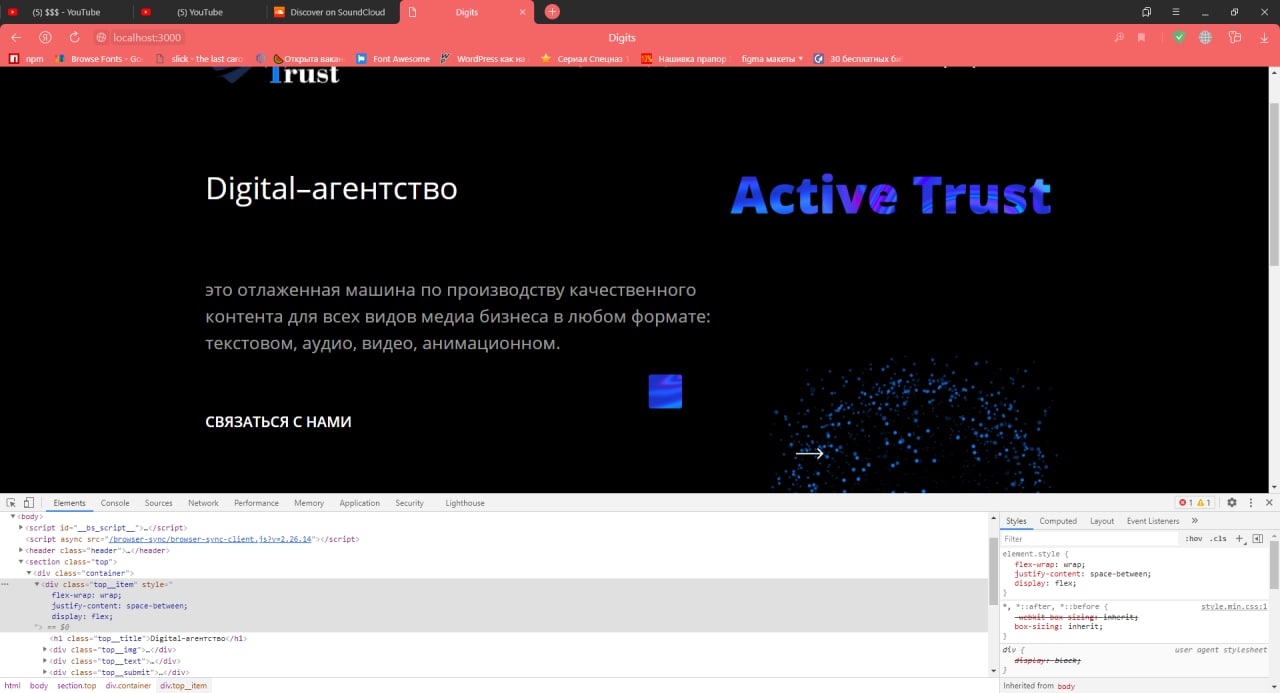The width and height of the screenshot is (1280, 693).
Task: Add a new style rule with plus icon
Action: pos(1240,538)
